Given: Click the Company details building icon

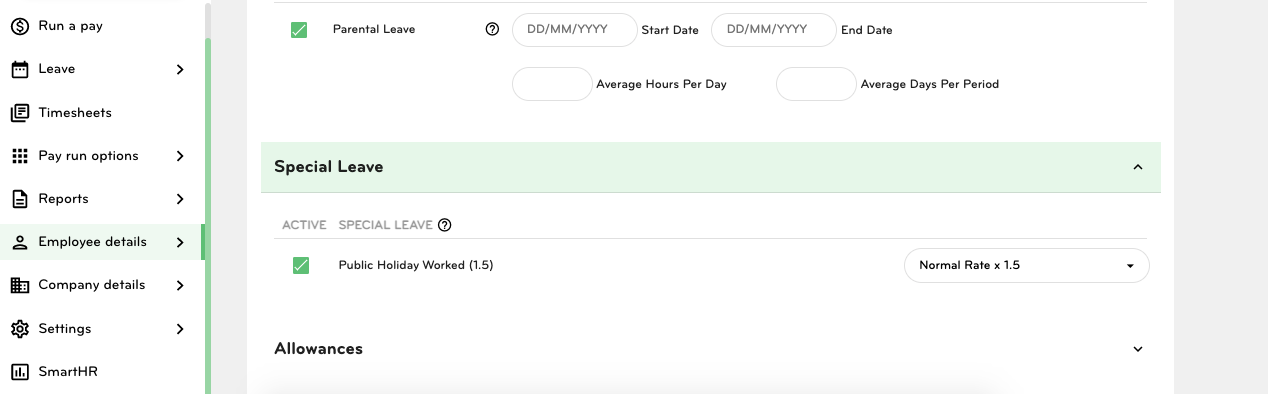Looking at the screenshot, I should tap(19, 285).
